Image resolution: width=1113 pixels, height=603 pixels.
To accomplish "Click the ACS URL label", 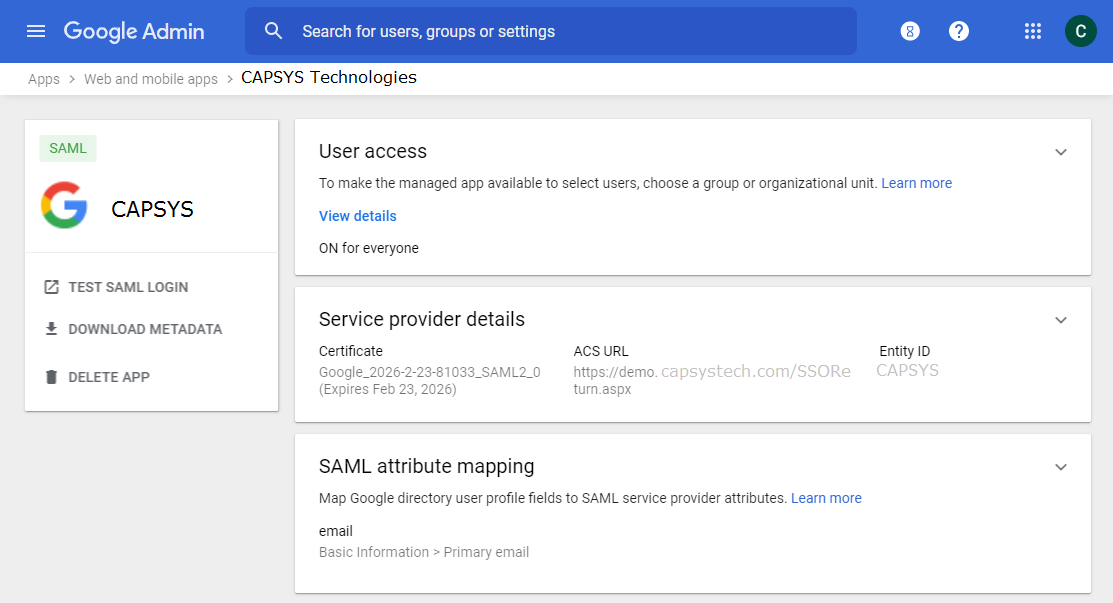I will pyautogui.click(x=601, y=351).
